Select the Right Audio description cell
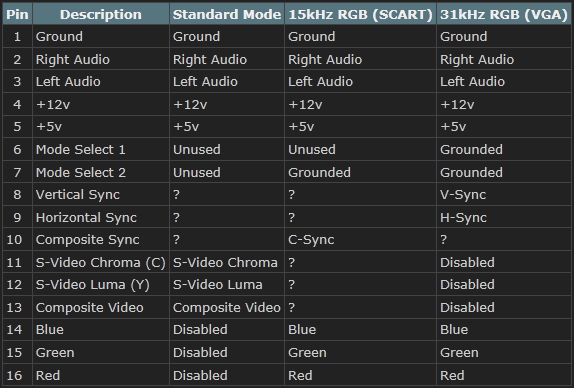574x388 pixels. [101, 59]
